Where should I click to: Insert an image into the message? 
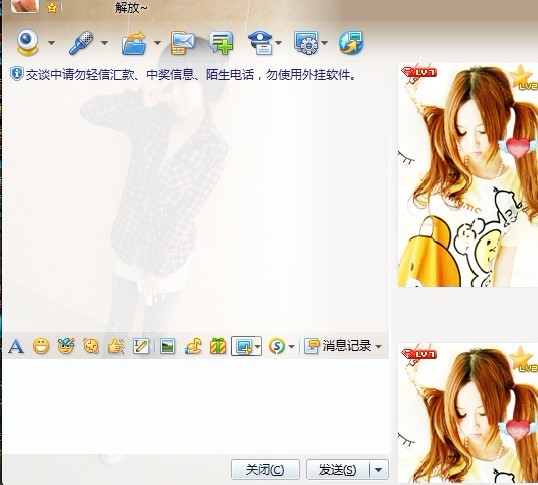click(167, 346)
